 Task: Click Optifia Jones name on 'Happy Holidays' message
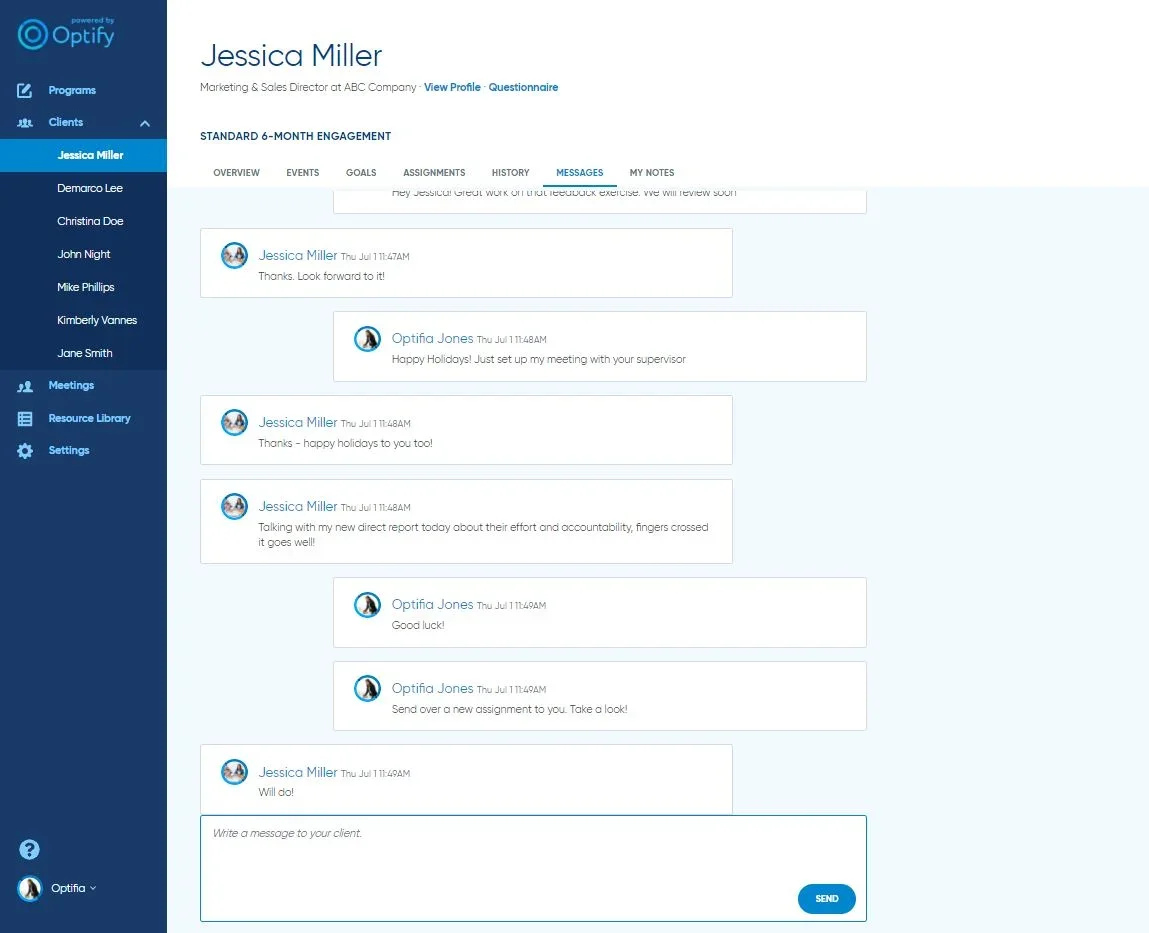click(432, 339)
